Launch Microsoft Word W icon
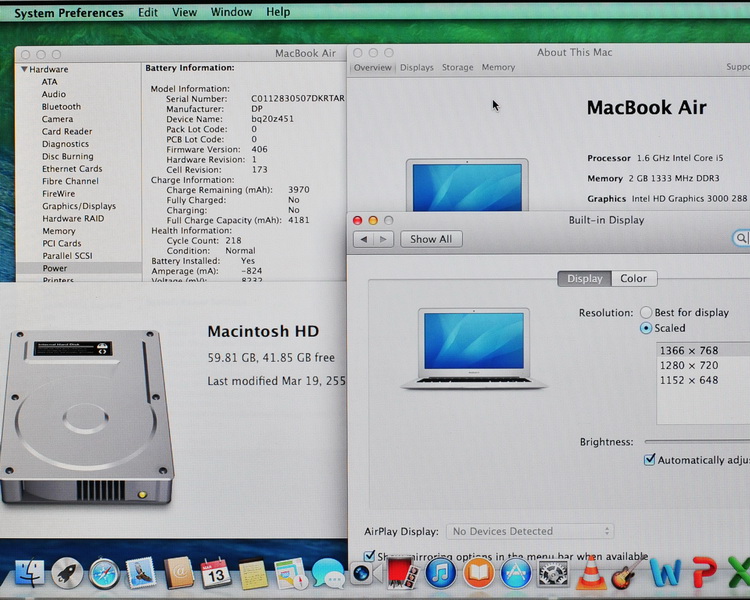Screen dimensions: 750x600 coord(665,572)
